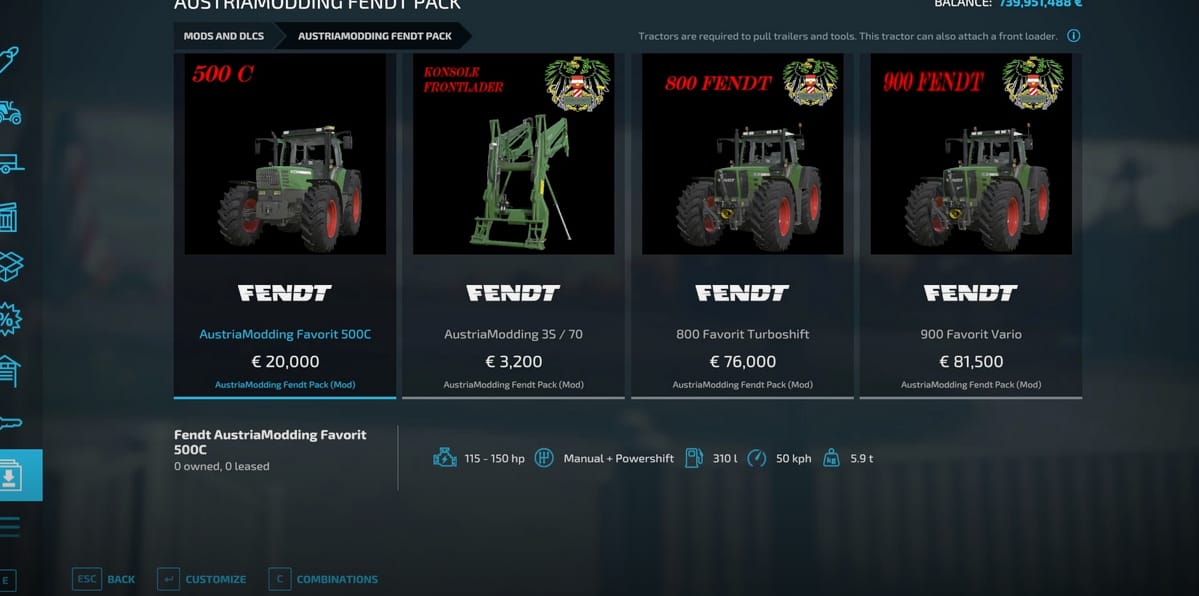Open the placeable buildings shed icon
1199x596 pixels.
[8, 217]
